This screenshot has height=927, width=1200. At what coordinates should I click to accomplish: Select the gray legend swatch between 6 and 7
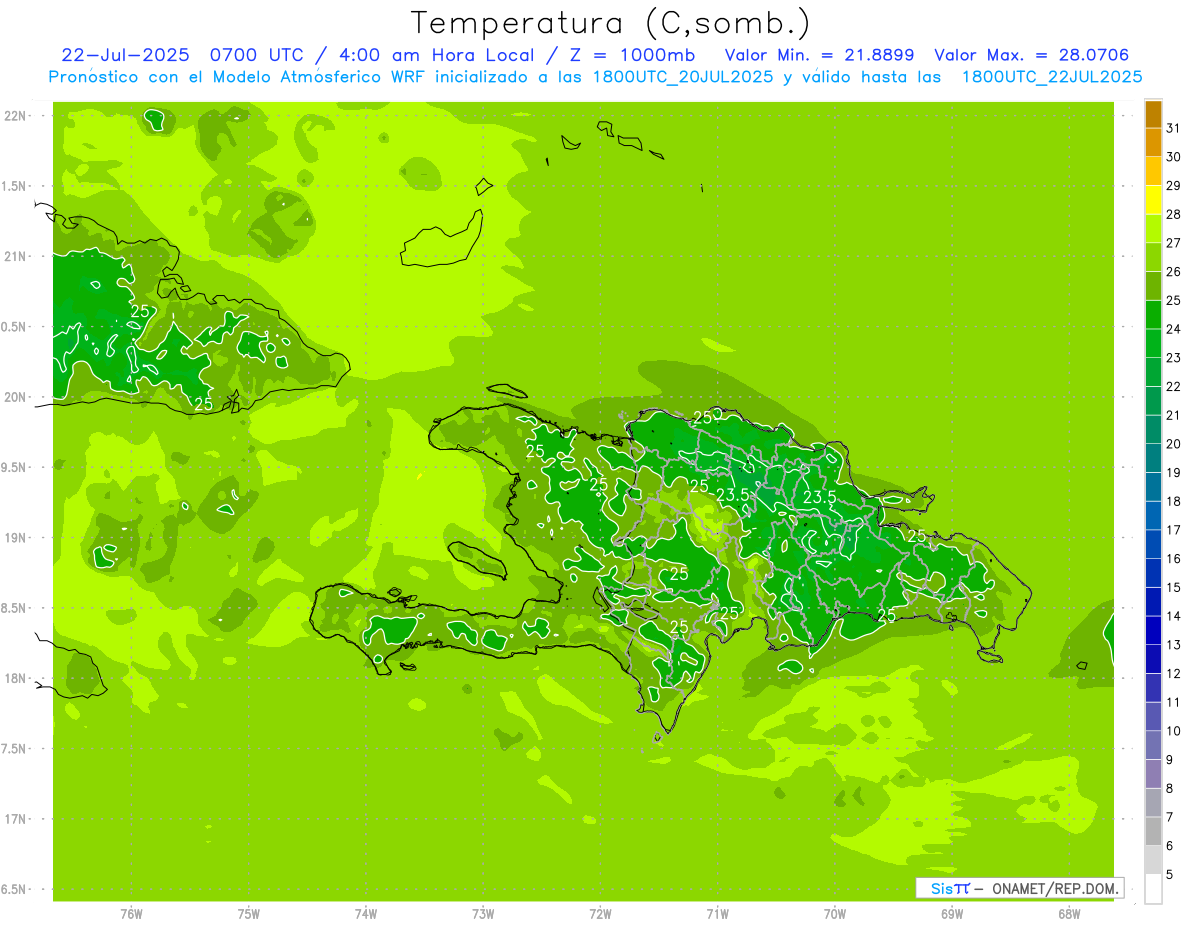coord(1153,831)
